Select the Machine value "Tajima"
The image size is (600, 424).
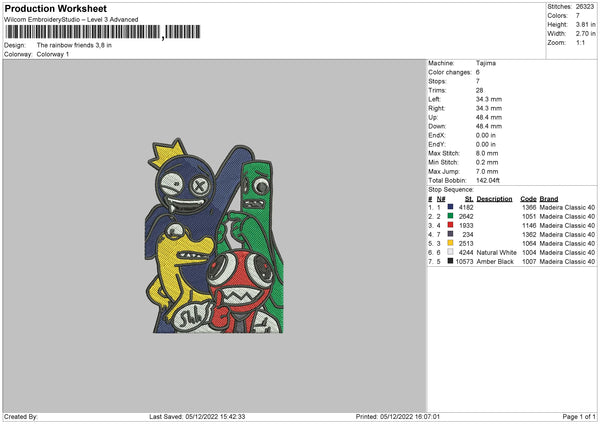click(486, 63)
